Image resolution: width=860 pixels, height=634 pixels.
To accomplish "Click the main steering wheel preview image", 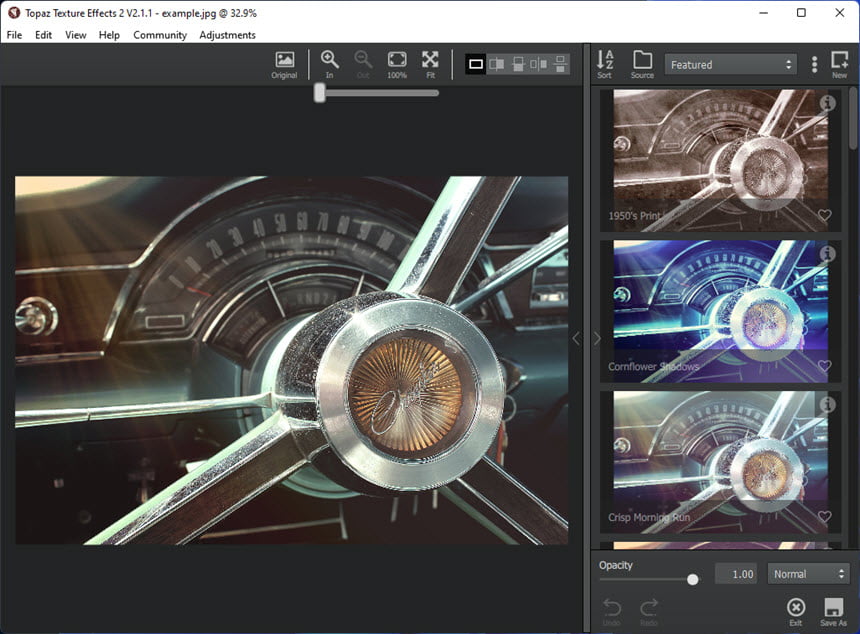I will point(292,360).
